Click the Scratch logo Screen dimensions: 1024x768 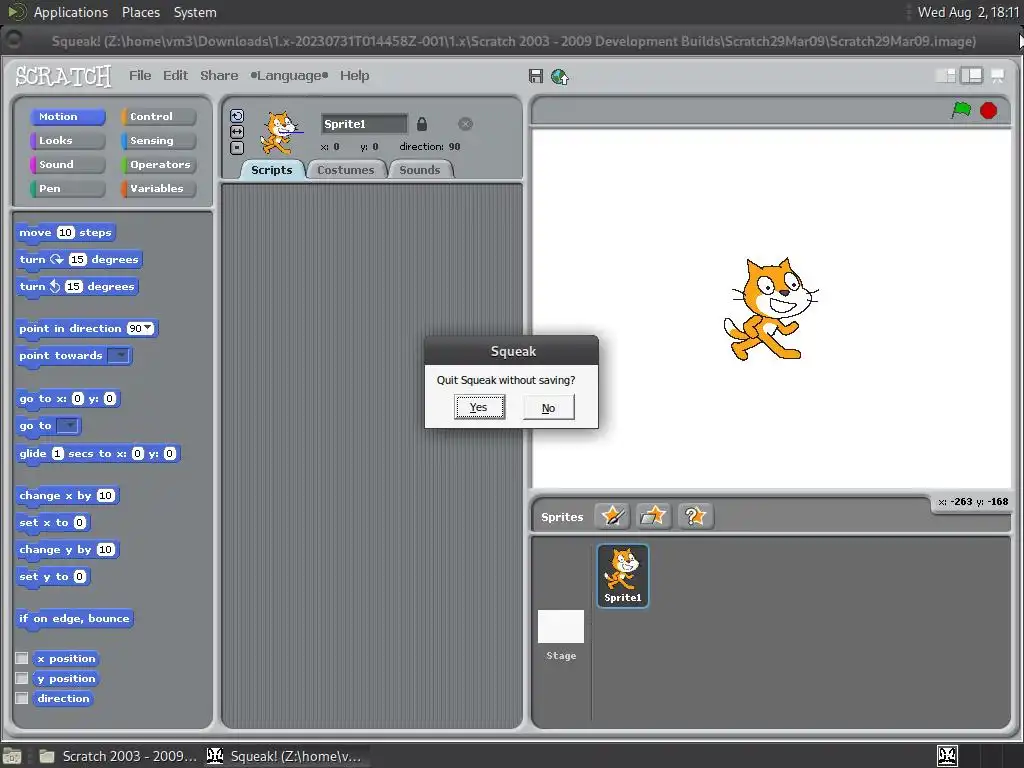[63, 76]
